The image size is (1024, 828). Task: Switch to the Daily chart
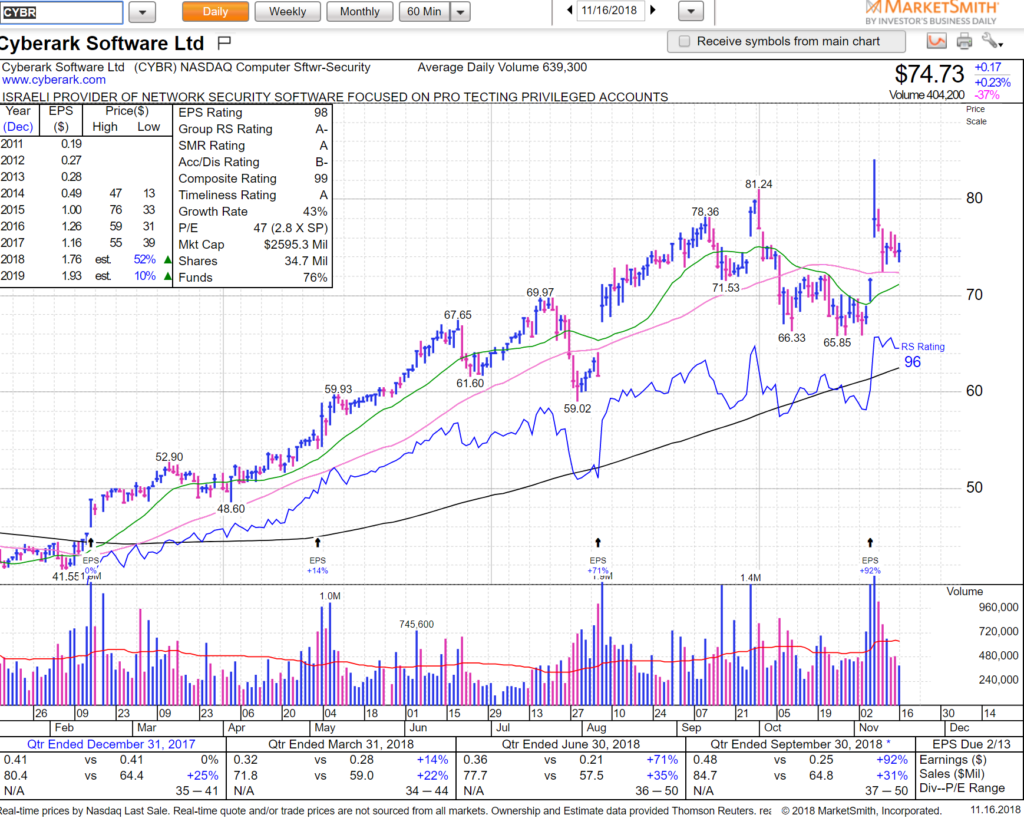tap(216, 12)
